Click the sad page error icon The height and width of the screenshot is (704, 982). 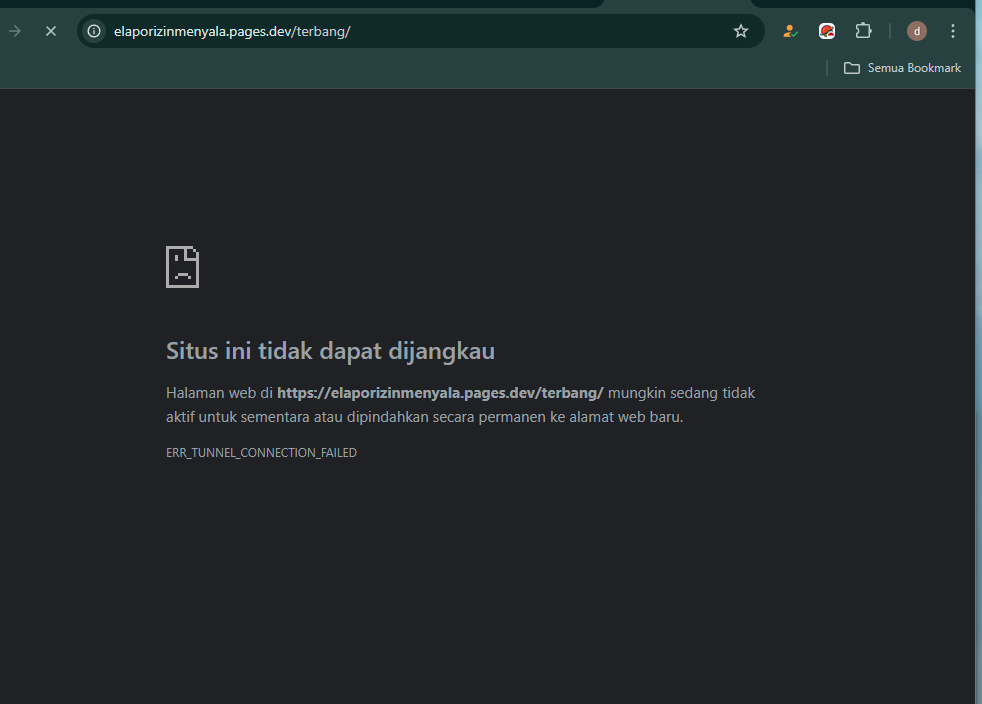point(182,267)
